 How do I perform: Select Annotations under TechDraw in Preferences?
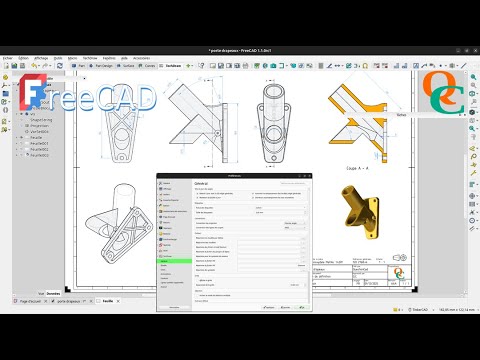tap(166, 274)
